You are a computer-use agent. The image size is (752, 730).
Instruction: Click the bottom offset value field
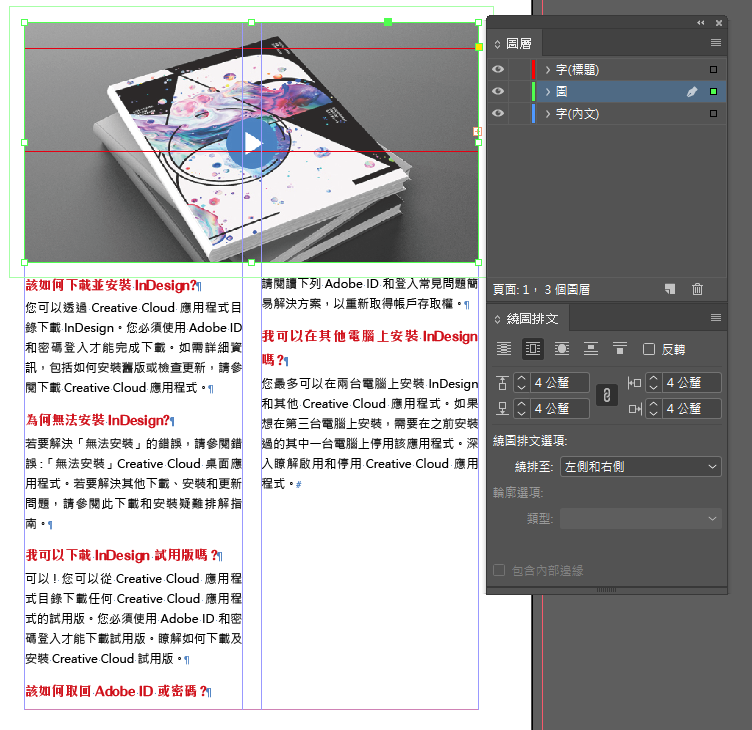coord(560,409)
